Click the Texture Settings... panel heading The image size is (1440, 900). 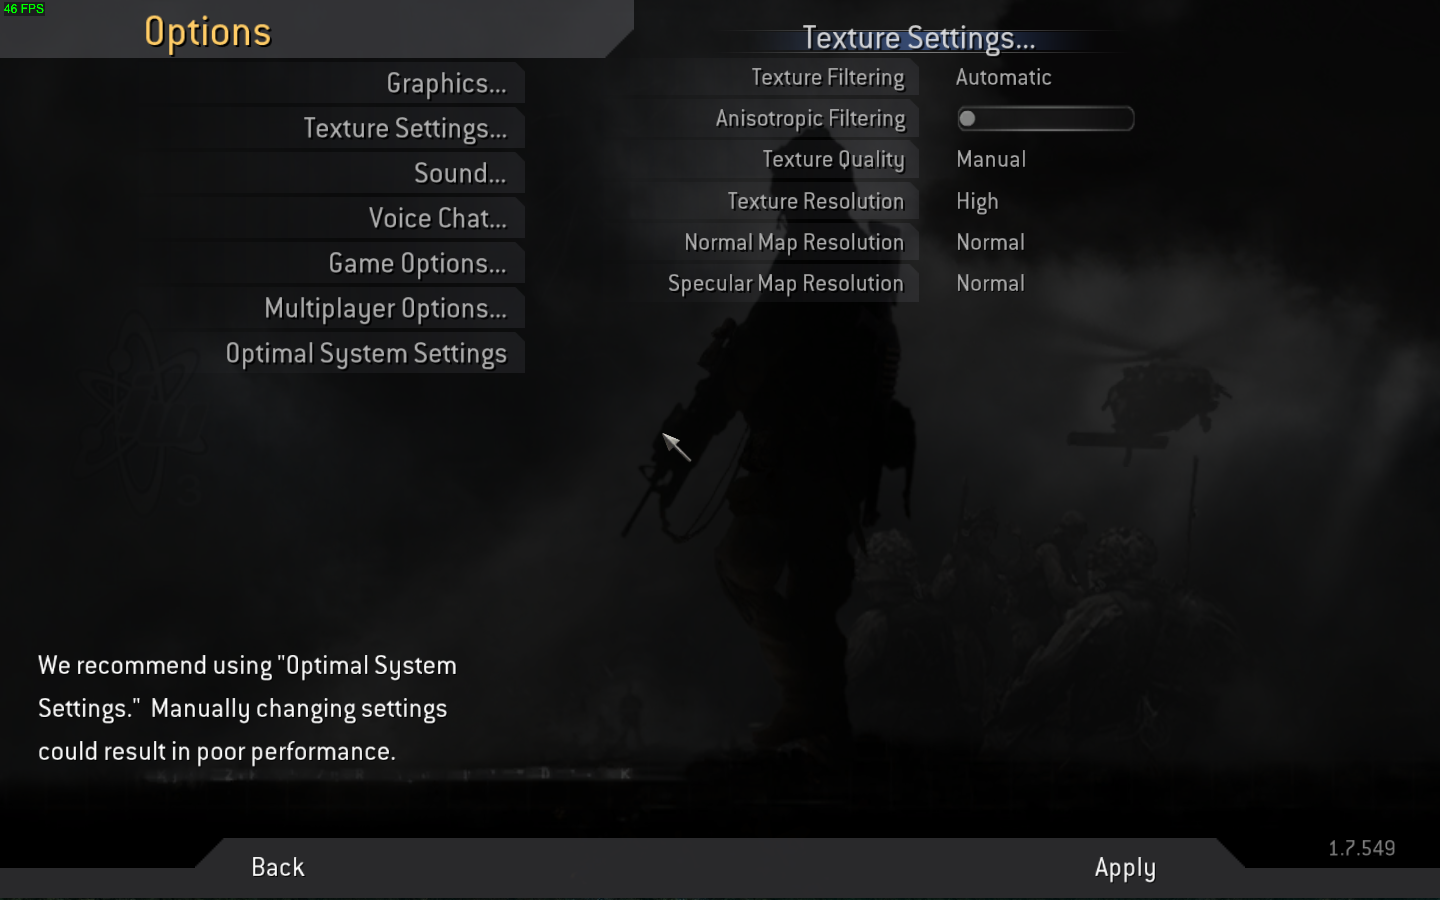click(x=919, y=38)
